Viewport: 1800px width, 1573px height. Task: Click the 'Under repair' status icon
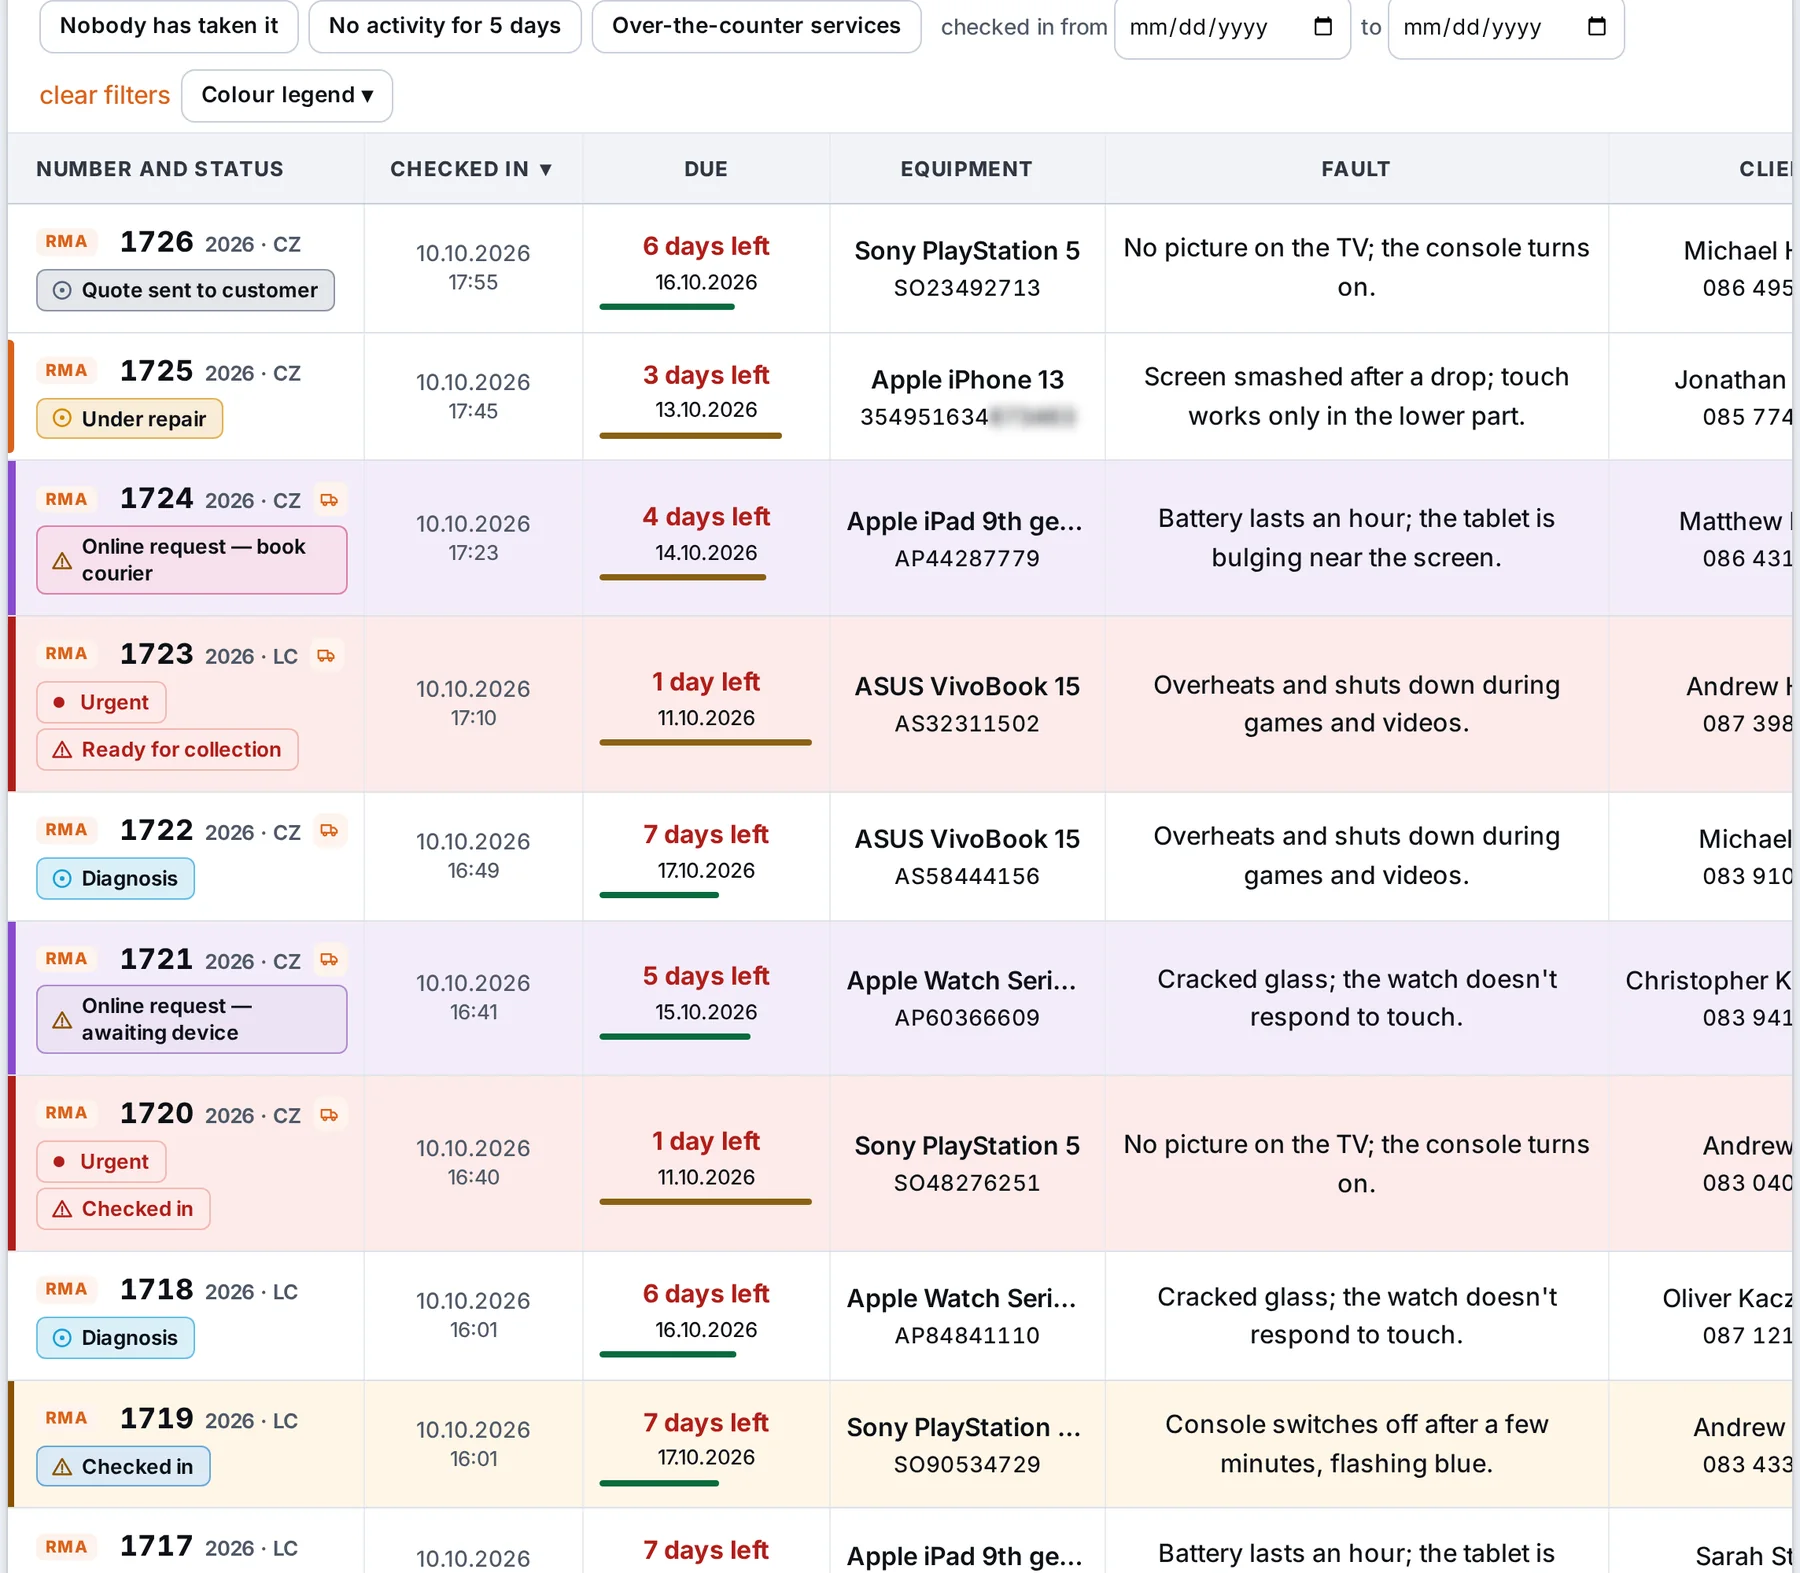coord(62,419)
